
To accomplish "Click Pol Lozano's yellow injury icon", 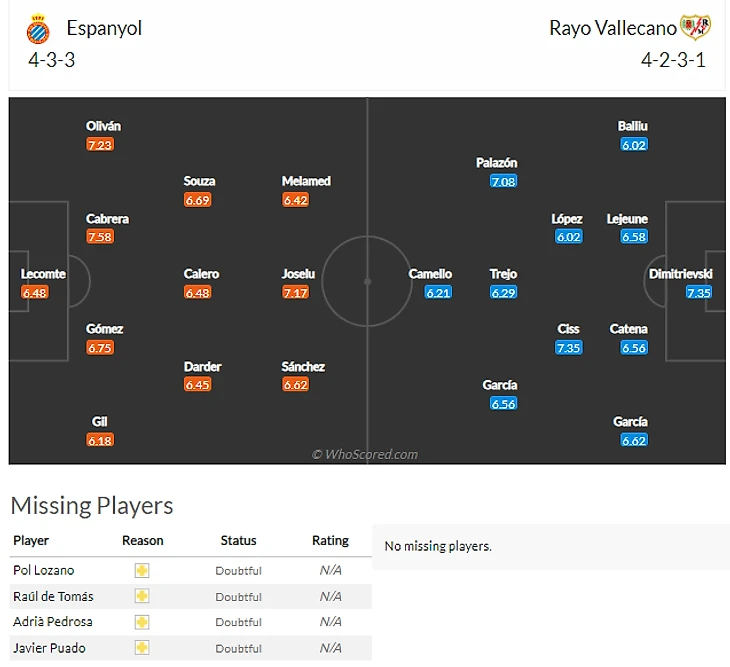I will tap(142, 570).
